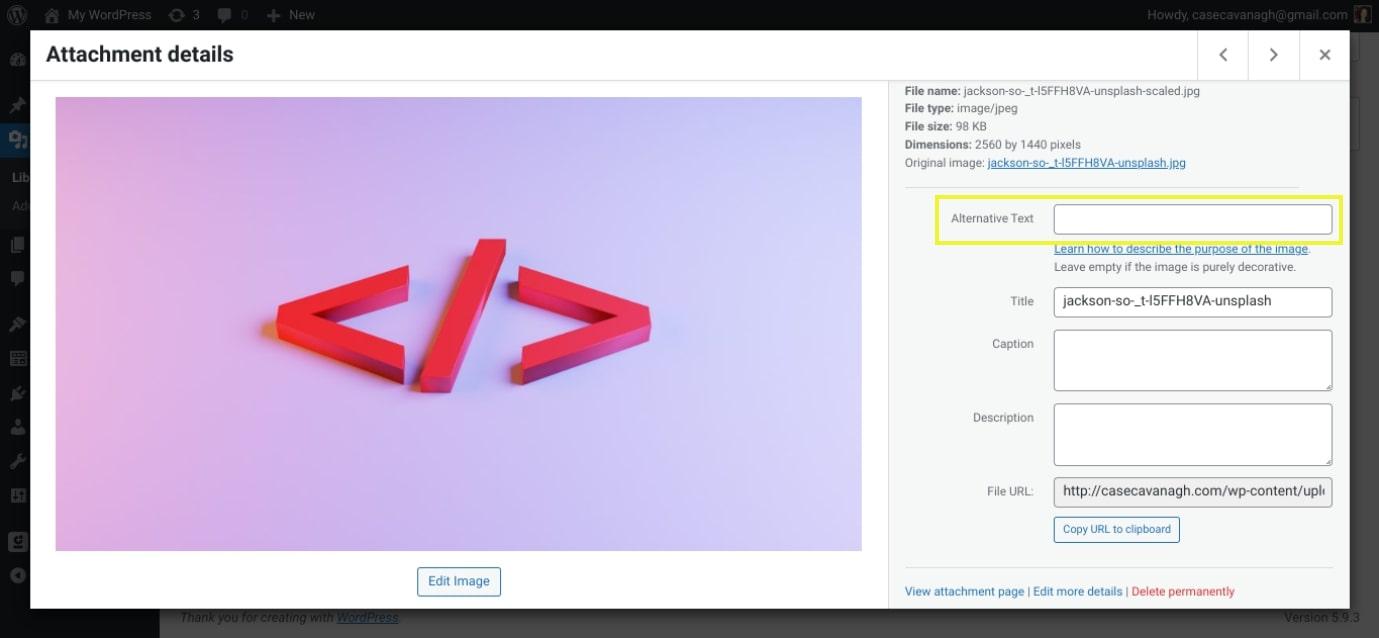The height and width of the screenshot is (638, 1379).
Task: Click the user avatar beside Howdy
Action: (x=1361, y=15)
